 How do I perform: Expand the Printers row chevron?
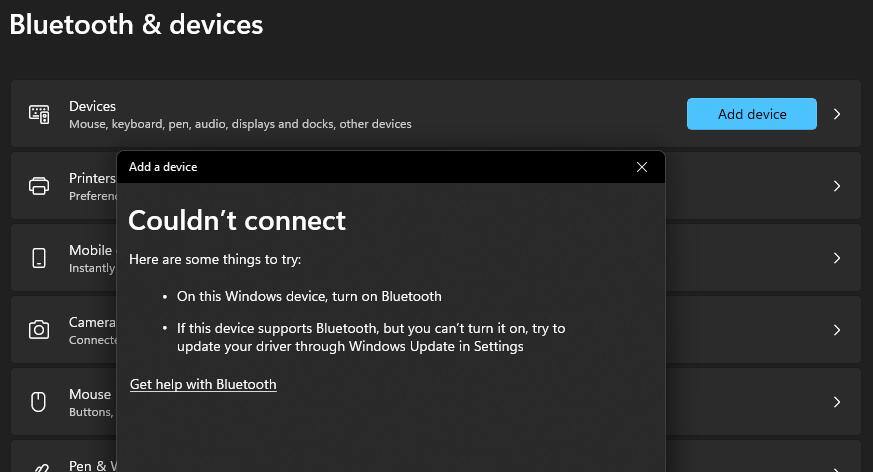837,186
